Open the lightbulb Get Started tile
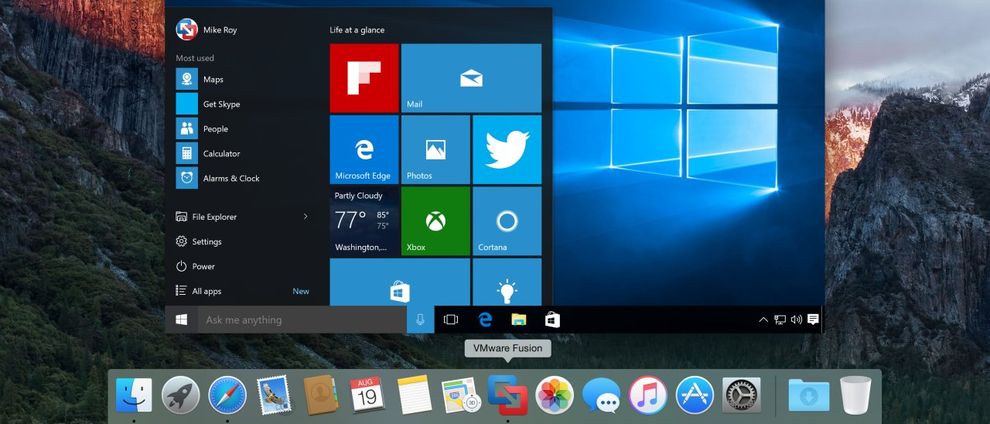990x424 pixels. click(x=507, y=282)
